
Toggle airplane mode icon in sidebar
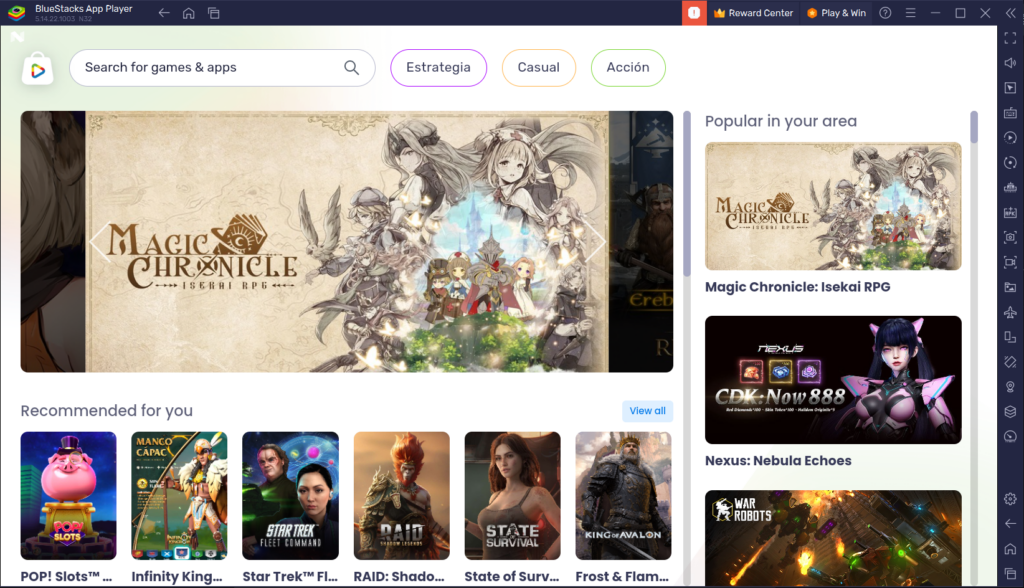click(x=1010, y=312)
